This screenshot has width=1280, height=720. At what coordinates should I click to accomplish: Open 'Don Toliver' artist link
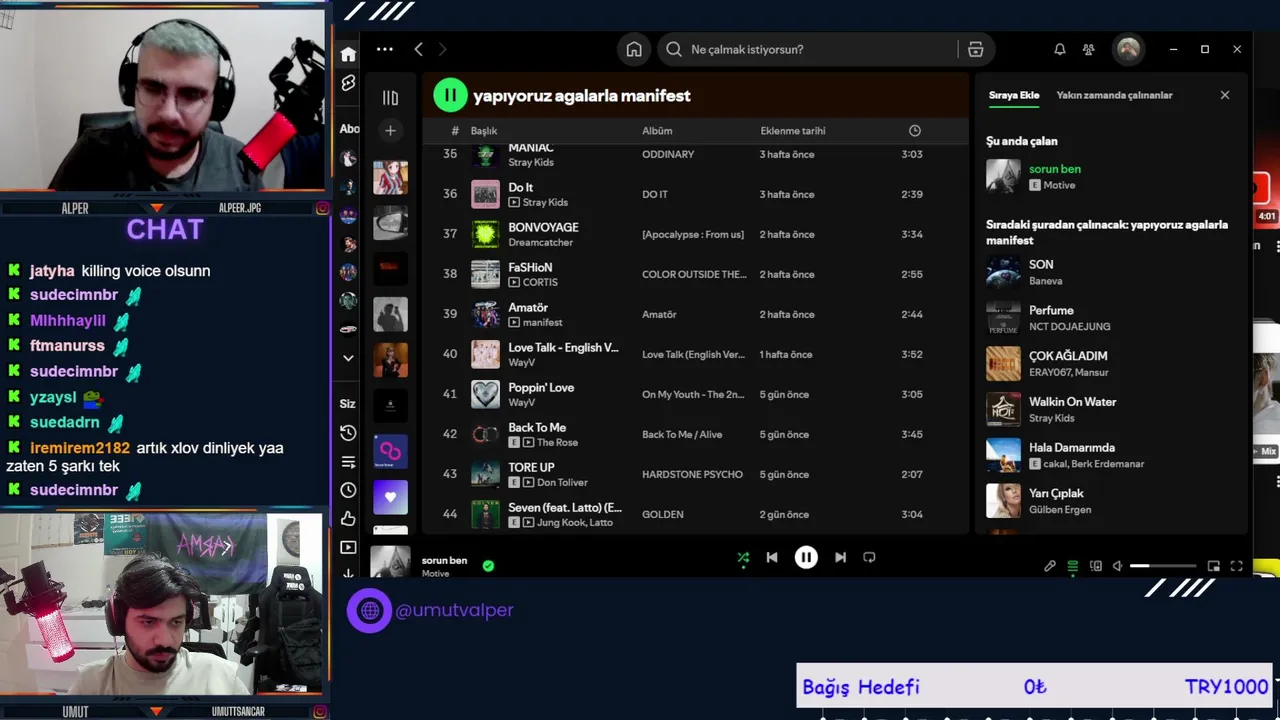click(562, 482)
